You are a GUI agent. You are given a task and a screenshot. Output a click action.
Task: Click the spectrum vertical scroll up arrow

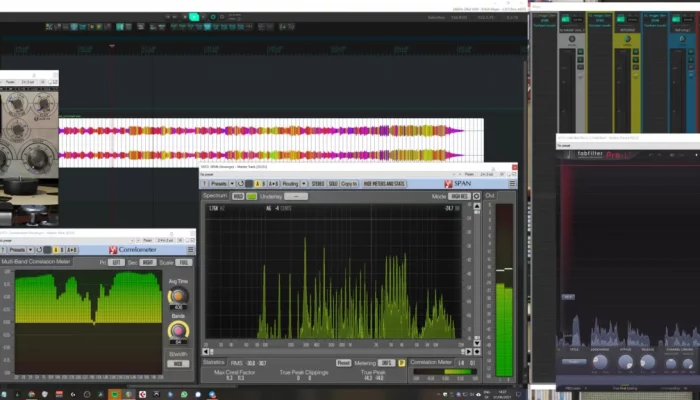477,206
